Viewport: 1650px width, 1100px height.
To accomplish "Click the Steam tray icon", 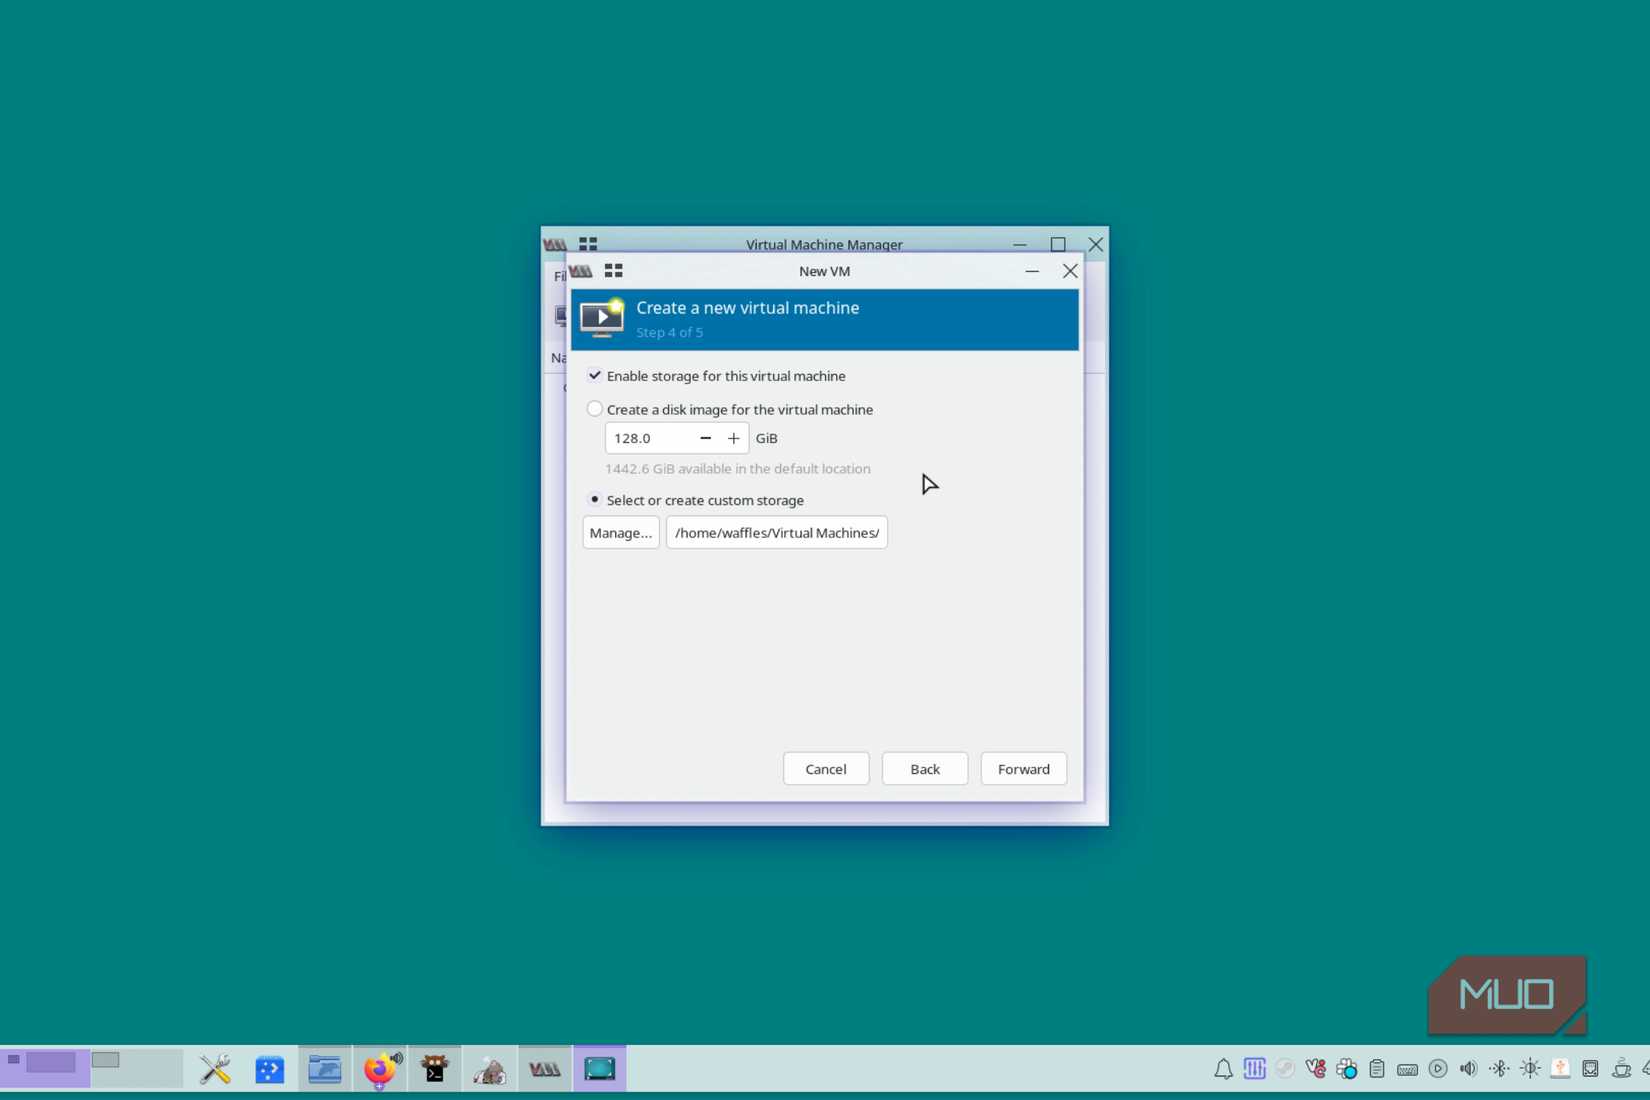I will pyautogui.click(x=1285, y=1069).
